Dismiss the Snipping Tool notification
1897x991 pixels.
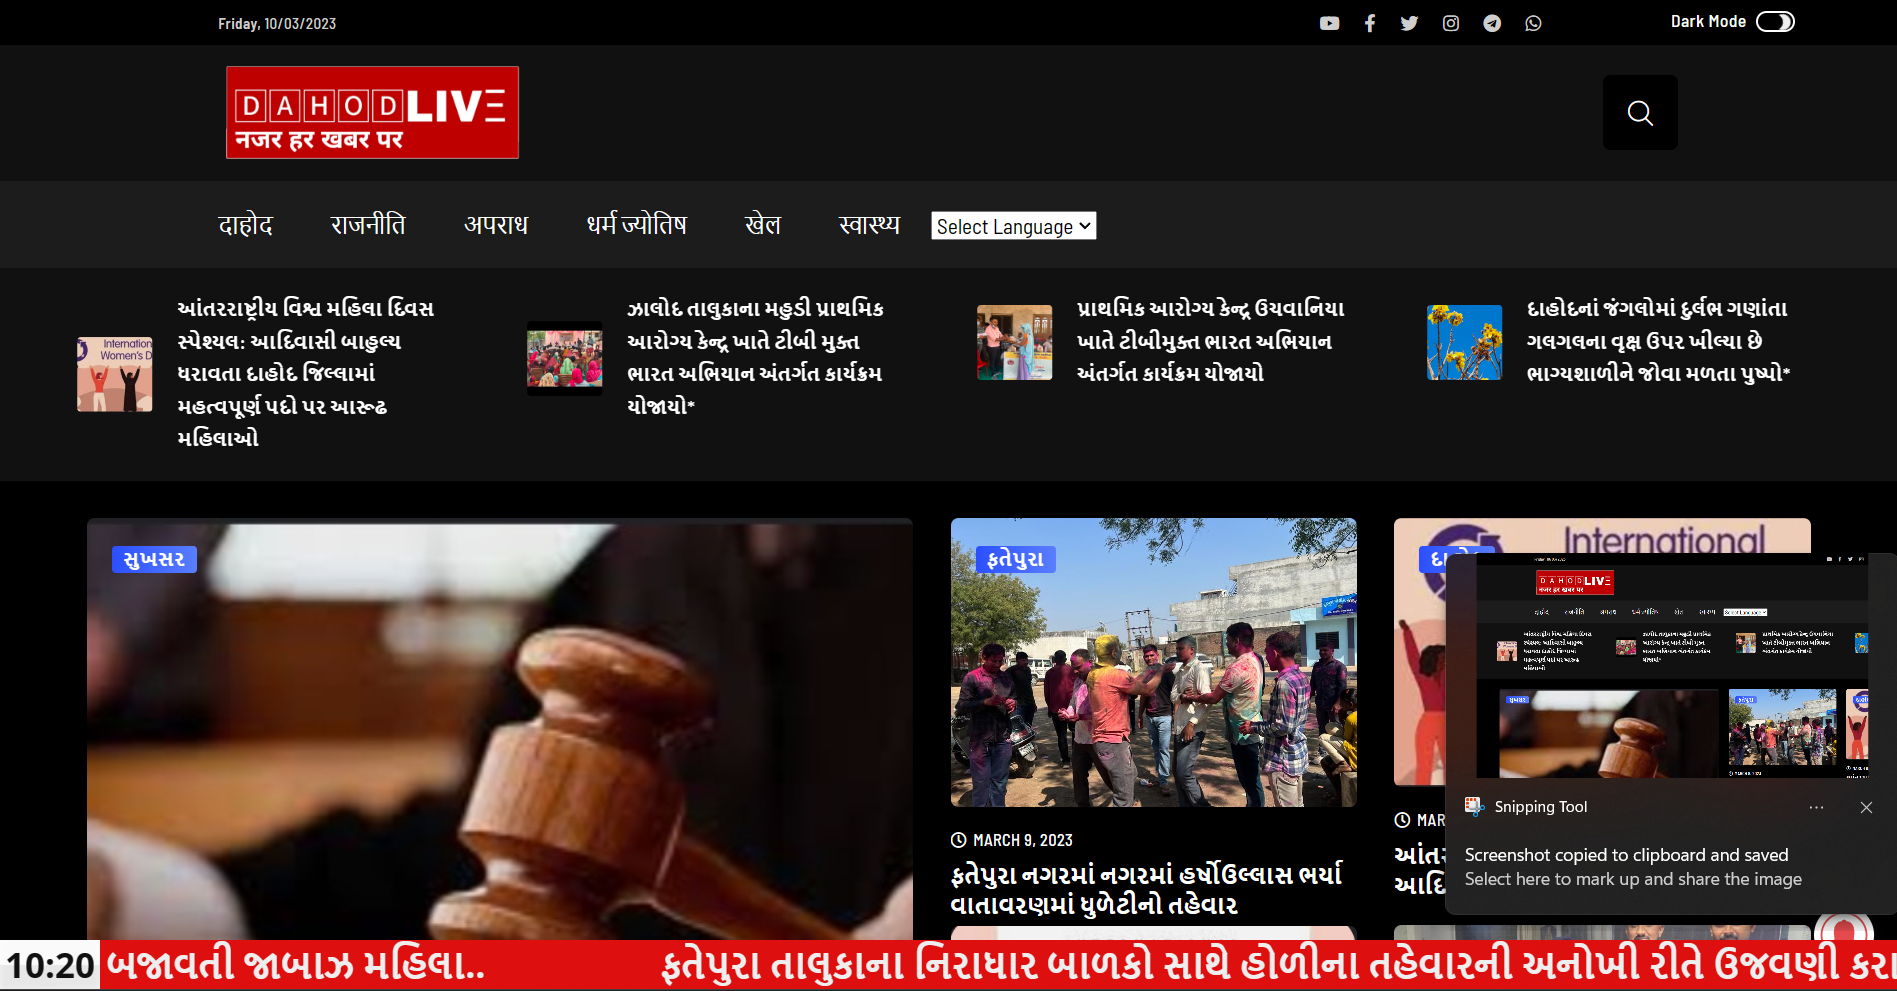click(x=1866, y=807)
